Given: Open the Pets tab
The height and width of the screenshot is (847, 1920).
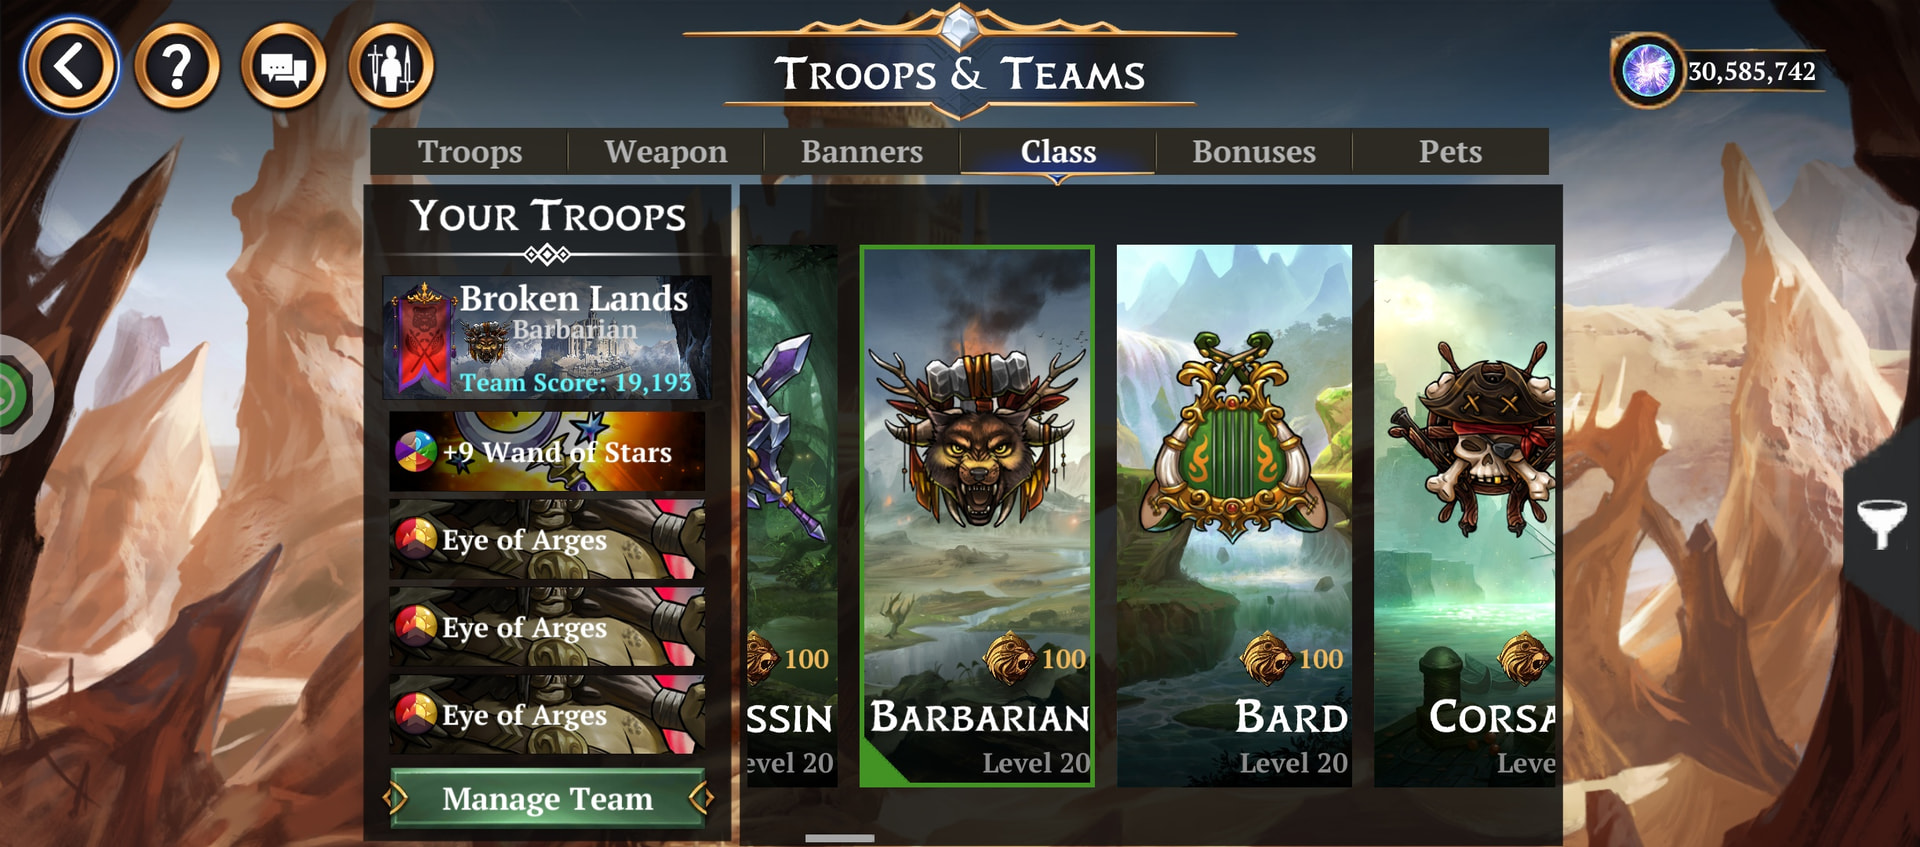Looking at the screenshot, I should [1450, 151].
